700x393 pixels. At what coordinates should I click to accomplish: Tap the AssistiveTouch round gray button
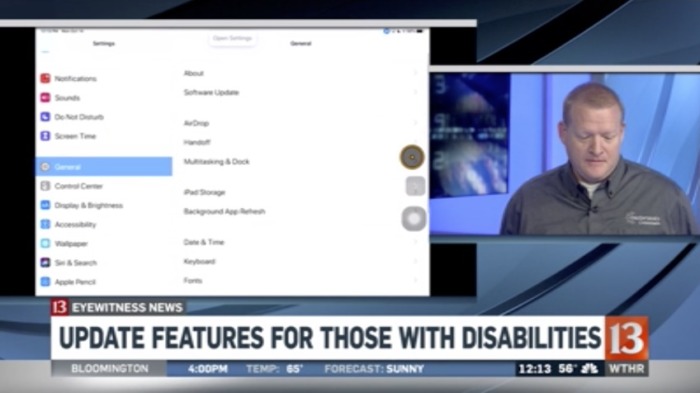pos(414,219)
